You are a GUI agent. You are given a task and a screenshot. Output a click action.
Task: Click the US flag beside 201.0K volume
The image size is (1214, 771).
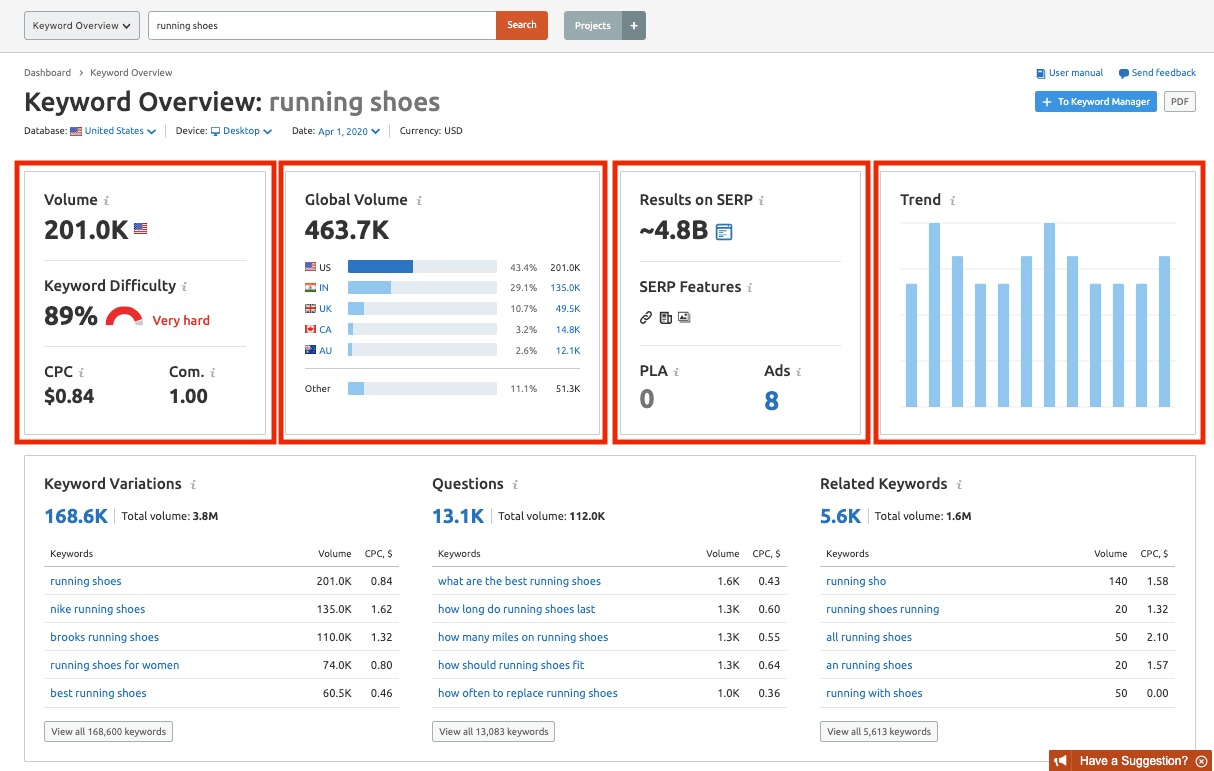tap(140, 229)
